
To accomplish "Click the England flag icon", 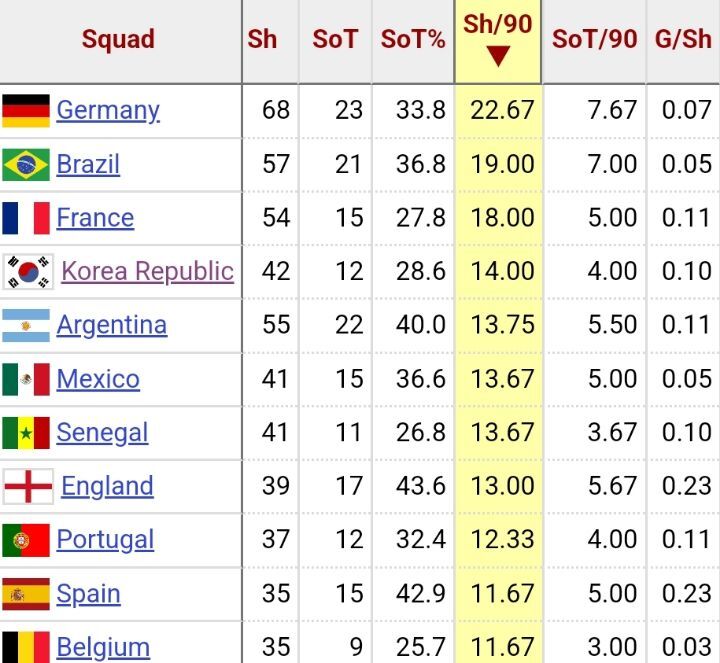I will 28,486.
